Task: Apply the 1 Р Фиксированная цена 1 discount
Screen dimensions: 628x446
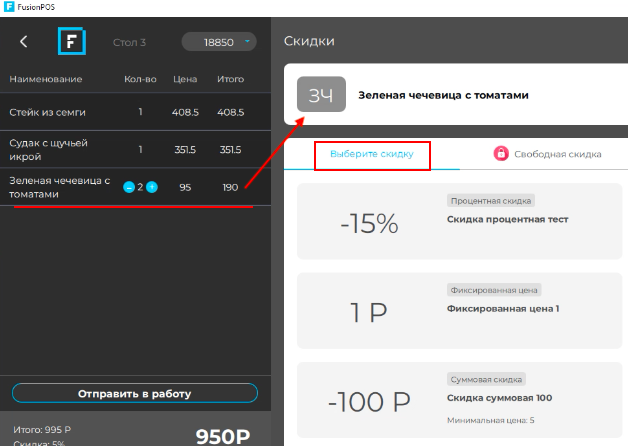Action: (459, 311)
